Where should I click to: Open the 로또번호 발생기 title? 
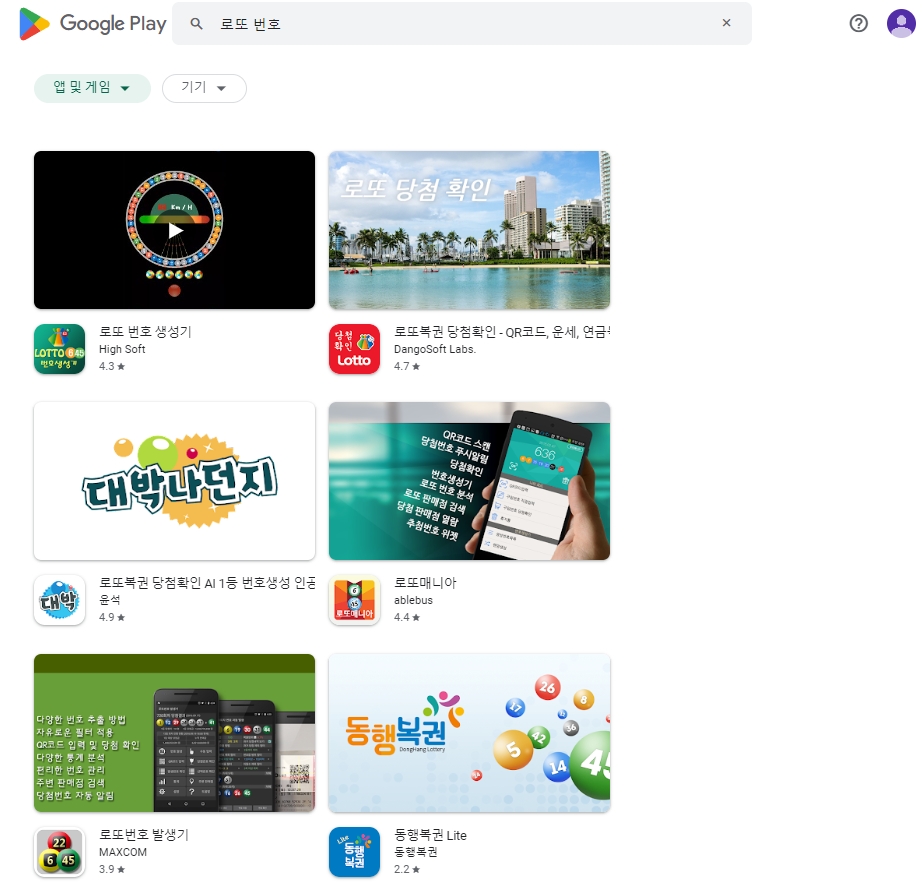pos(144,834)
